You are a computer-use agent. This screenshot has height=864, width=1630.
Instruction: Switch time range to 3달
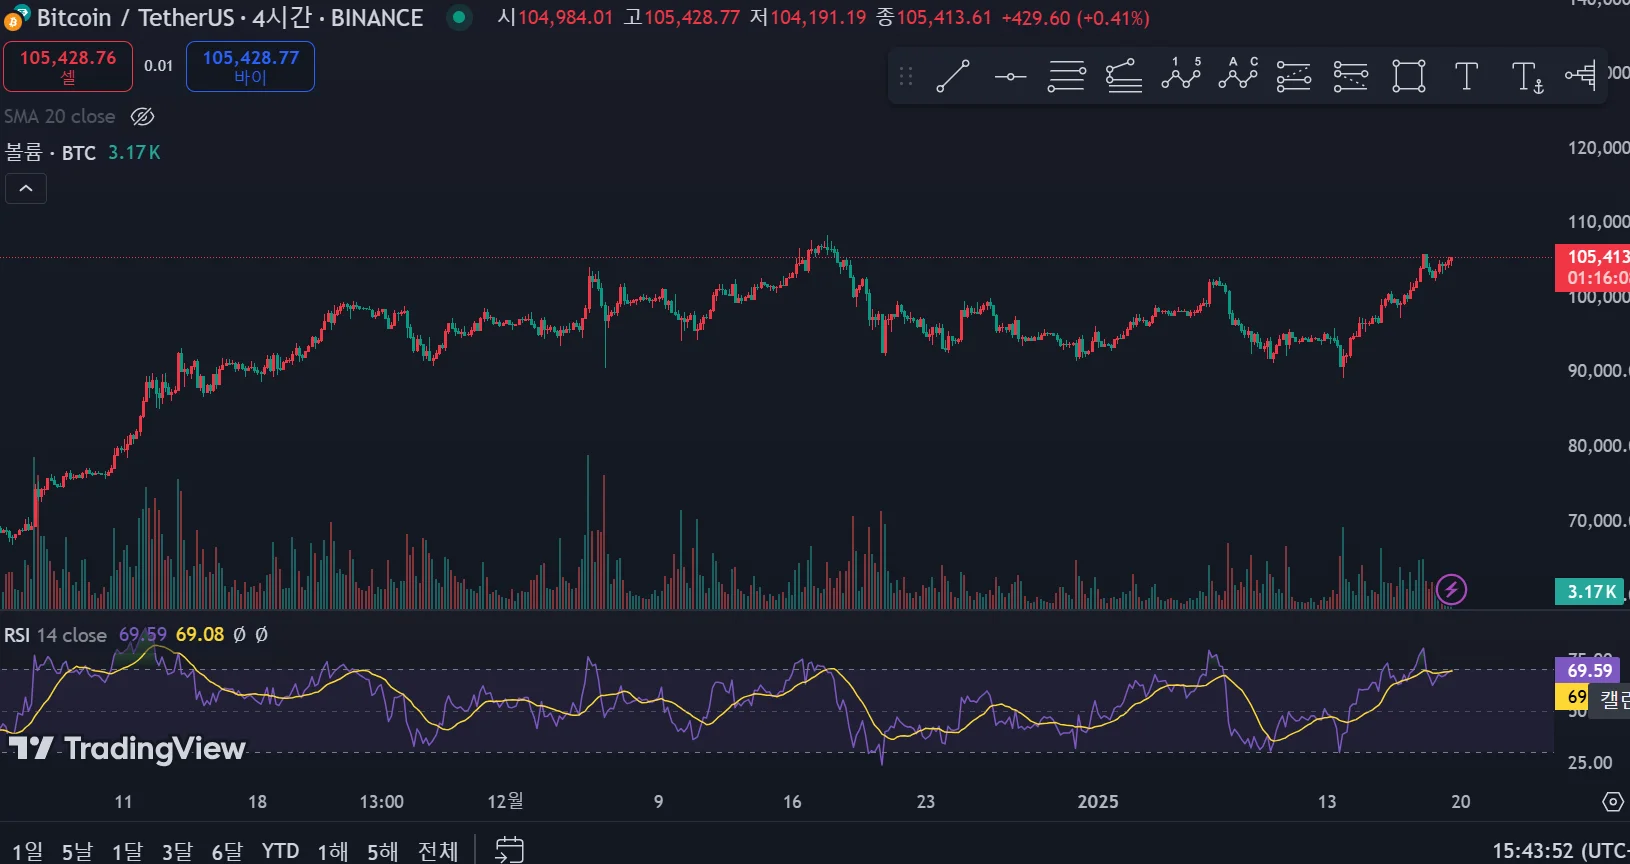[177, 851]
